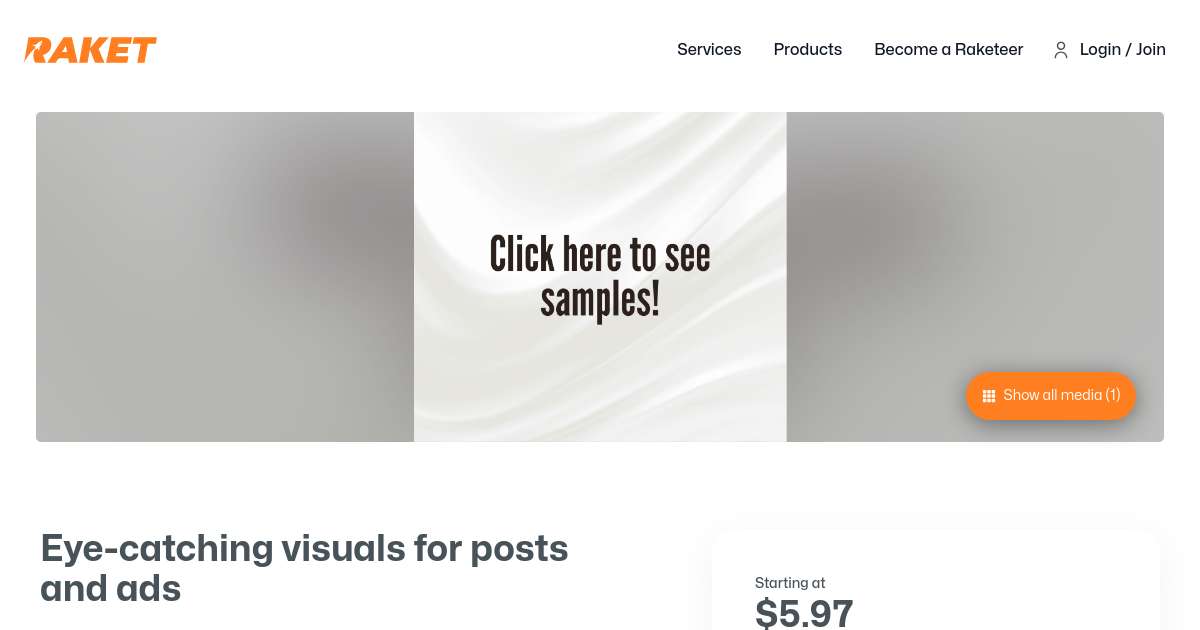Click the white pricing card panel

[936, 581]
